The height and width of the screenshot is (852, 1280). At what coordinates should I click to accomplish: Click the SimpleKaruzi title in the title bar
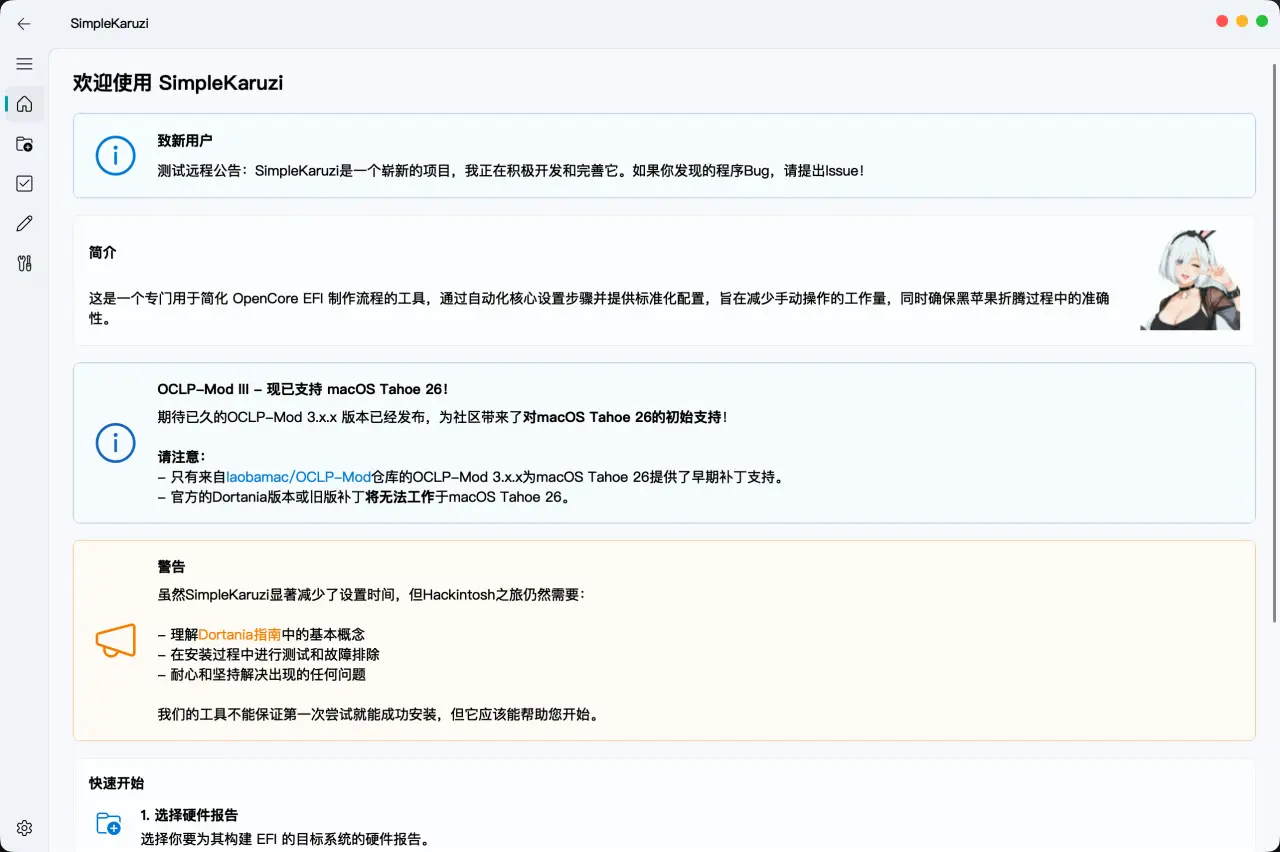109,24
